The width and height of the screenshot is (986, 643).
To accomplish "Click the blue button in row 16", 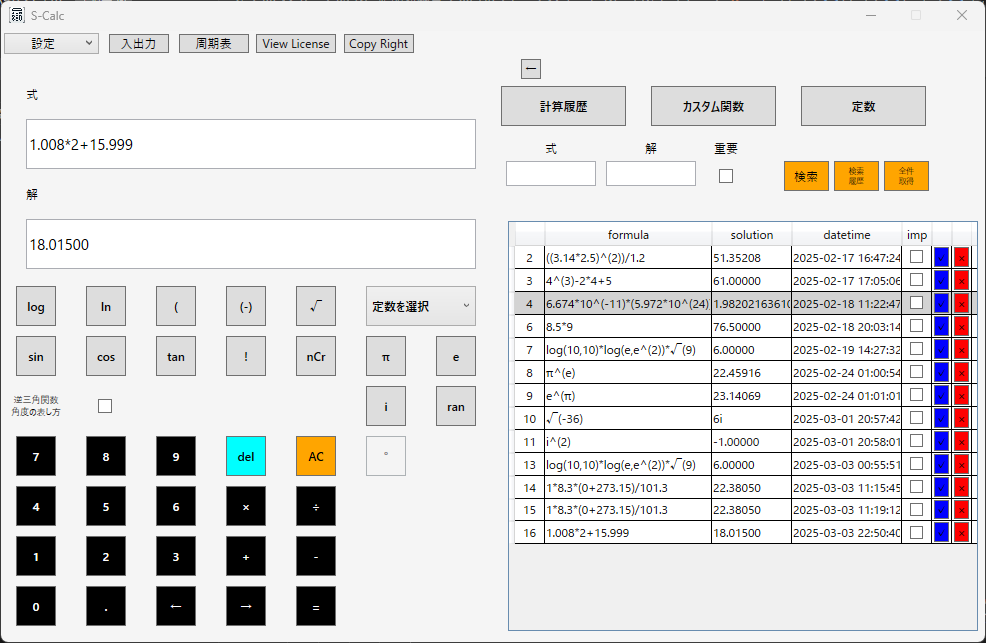I will tap(941, 532).
